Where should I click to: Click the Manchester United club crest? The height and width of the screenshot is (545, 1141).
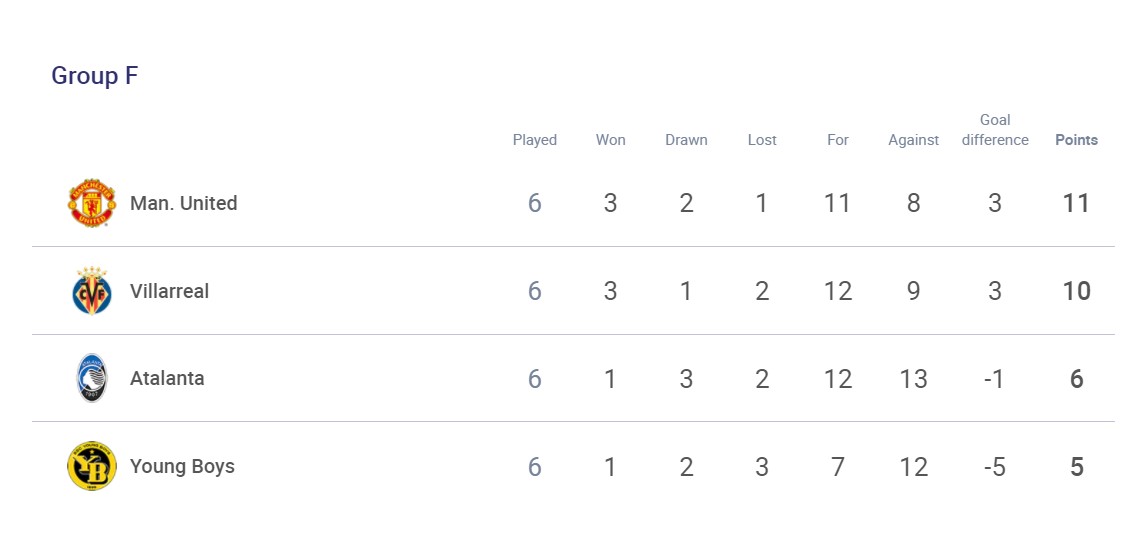91,204
